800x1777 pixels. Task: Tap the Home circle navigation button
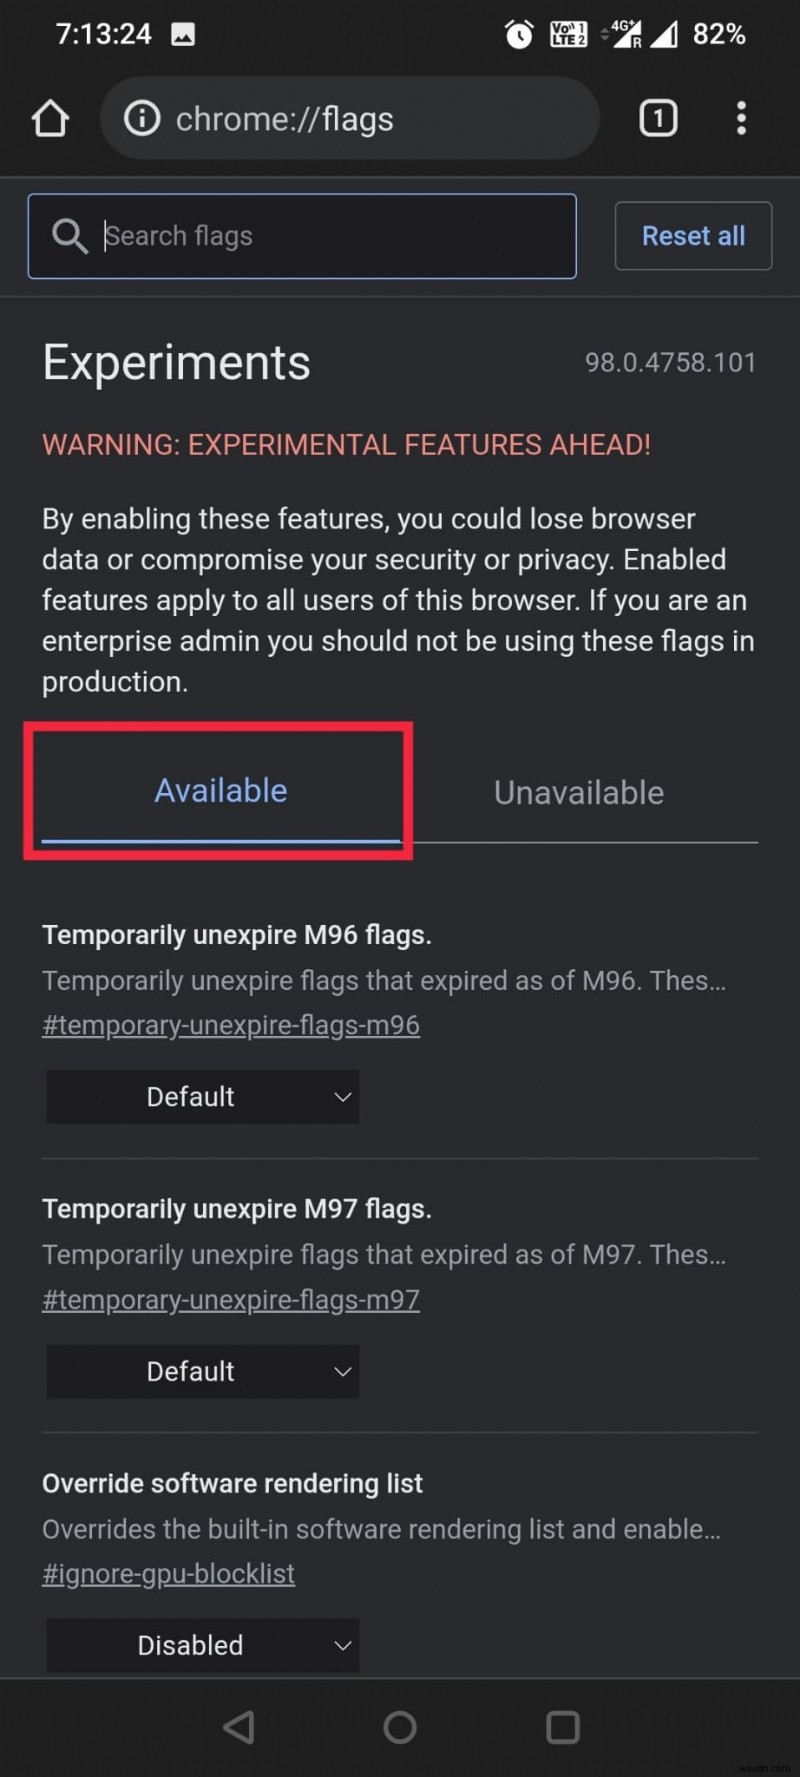(399, 1725)
